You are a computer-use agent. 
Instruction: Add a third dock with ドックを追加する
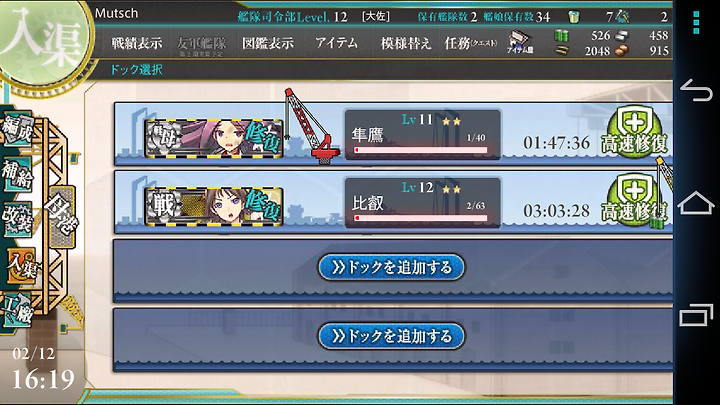point(391,267)
